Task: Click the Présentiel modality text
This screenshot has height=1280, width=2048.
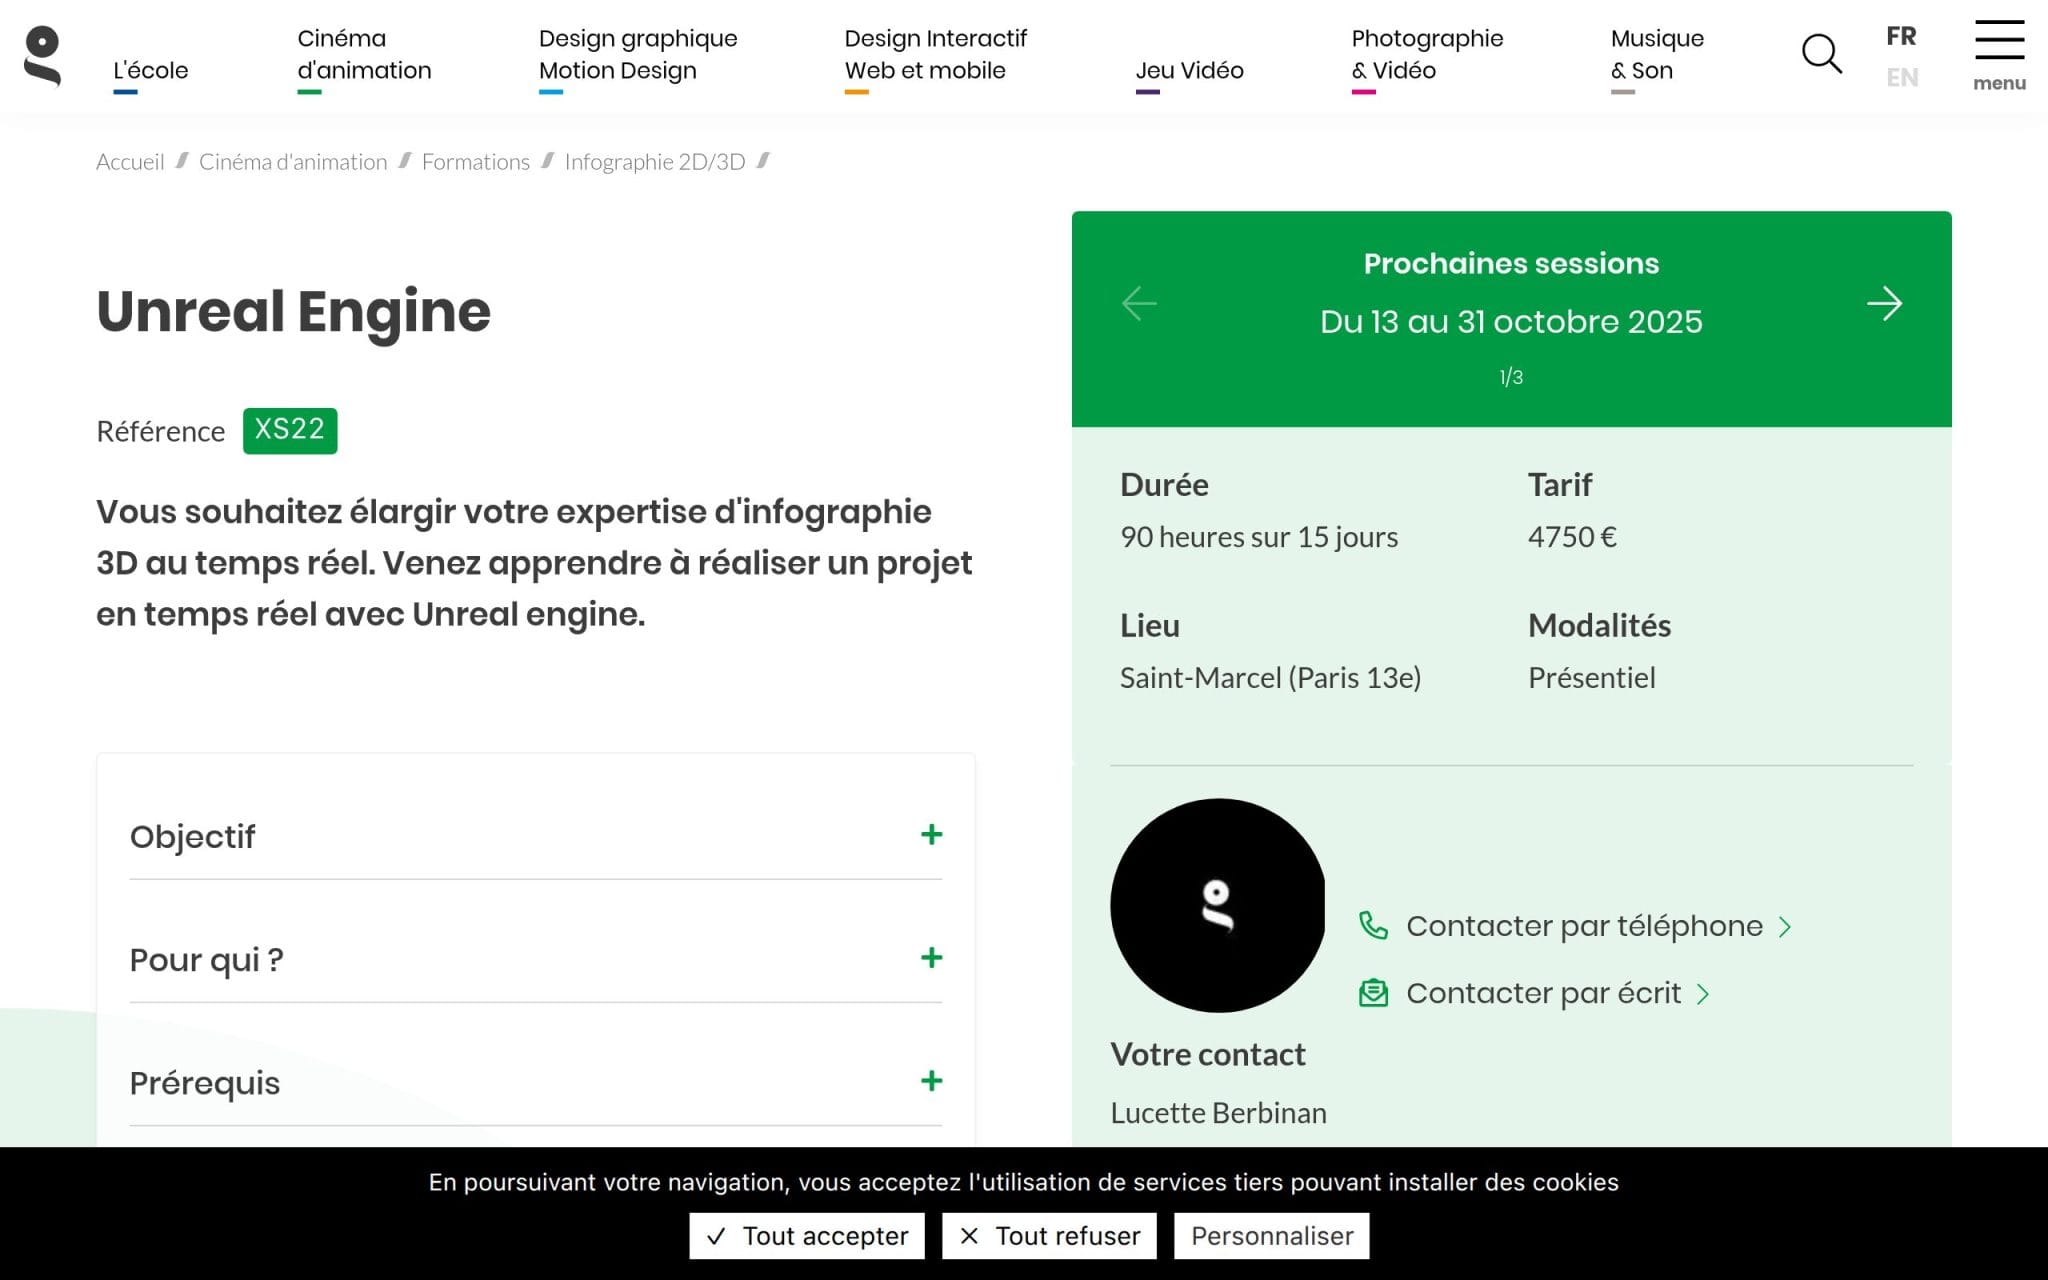Action: click(1592, 678)
